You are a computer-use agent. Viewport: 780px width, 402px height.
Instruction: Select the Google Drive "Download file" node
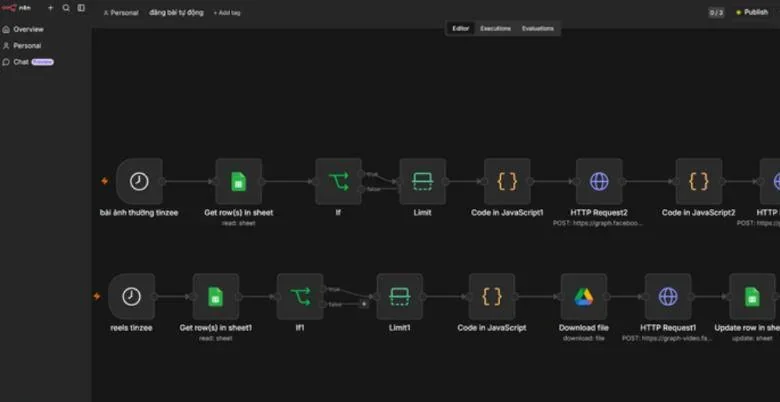[x=584, y=297]
